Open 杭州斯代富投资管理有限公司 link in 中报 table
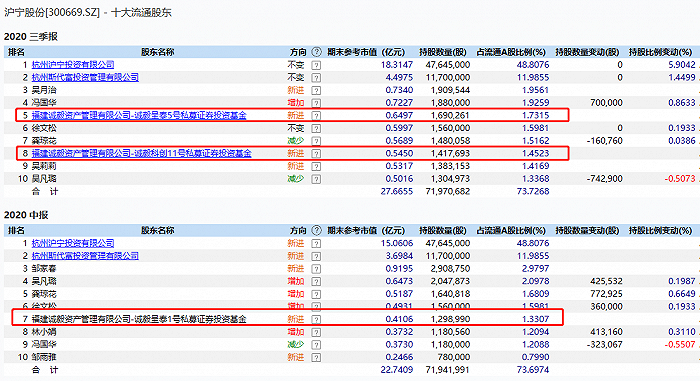700x381 pixels. [x=85, y=256]
